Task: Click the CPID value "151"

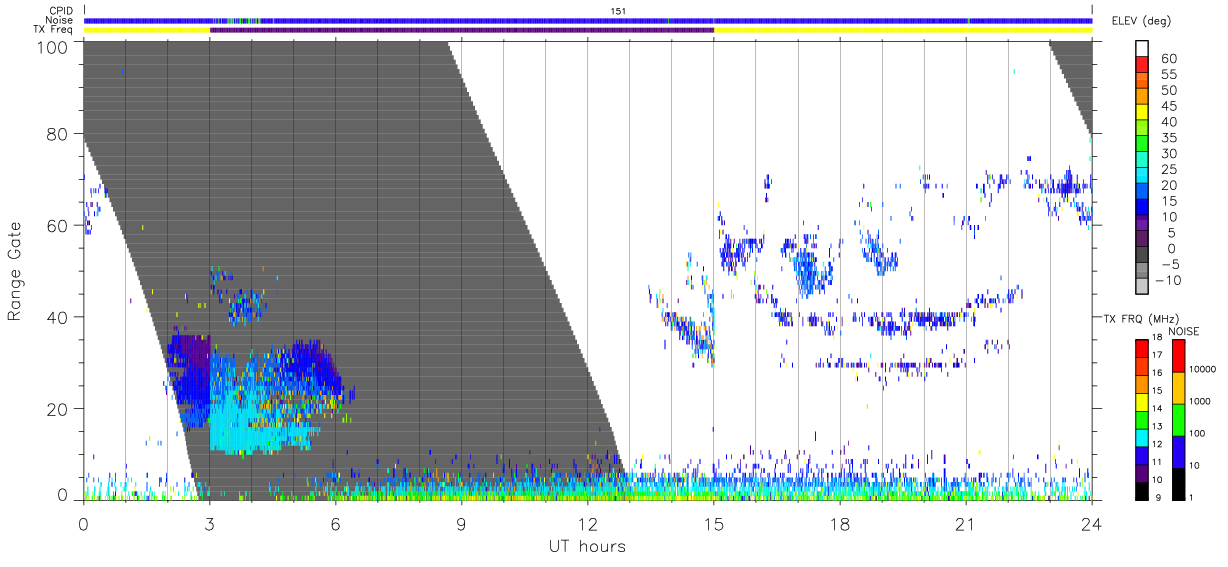Action: click(x=618, y=10)
